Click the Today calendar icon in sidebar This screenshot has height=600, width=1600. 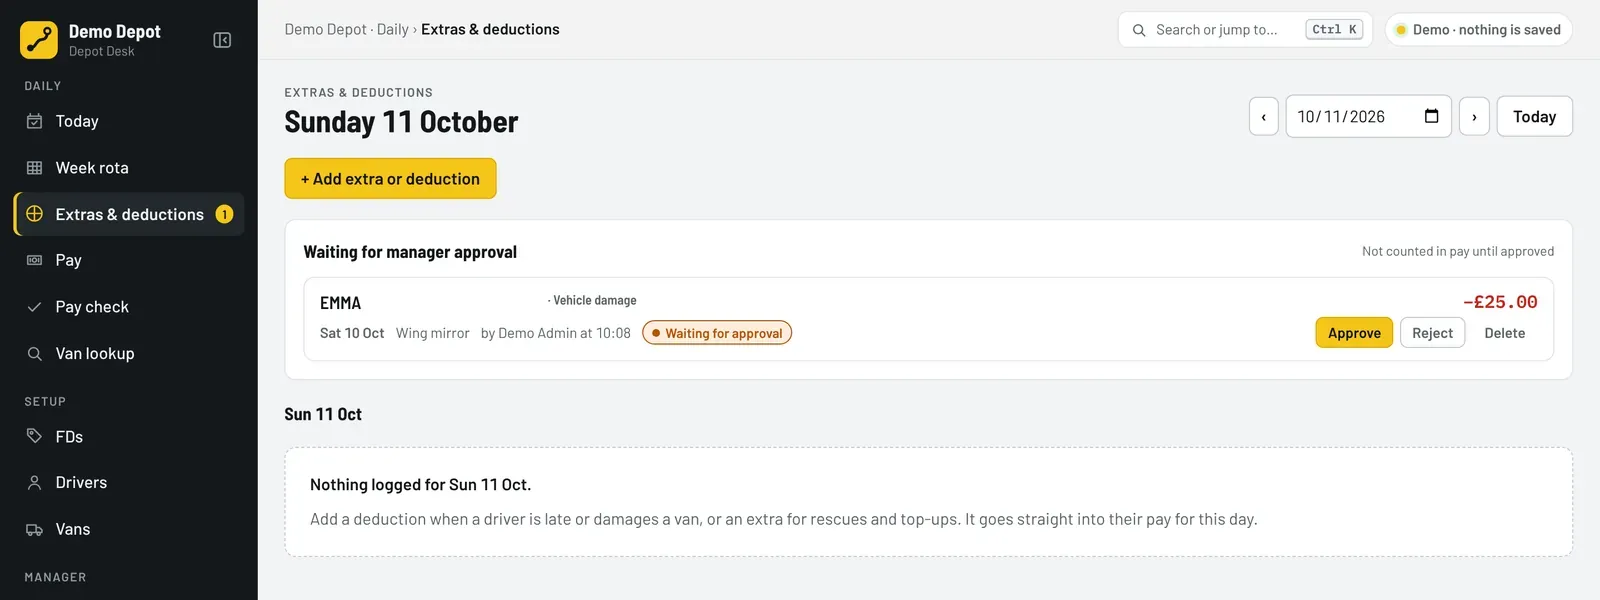34,121
